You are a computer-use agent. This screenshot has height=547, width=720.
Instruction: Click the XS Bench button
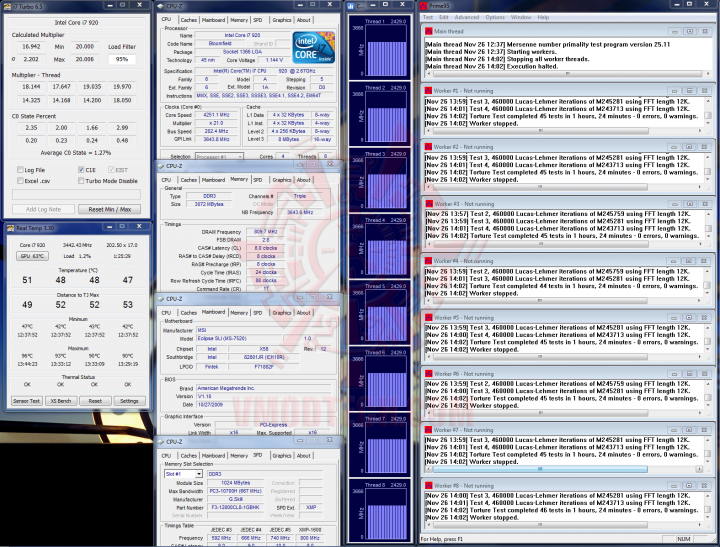[61, 401]
